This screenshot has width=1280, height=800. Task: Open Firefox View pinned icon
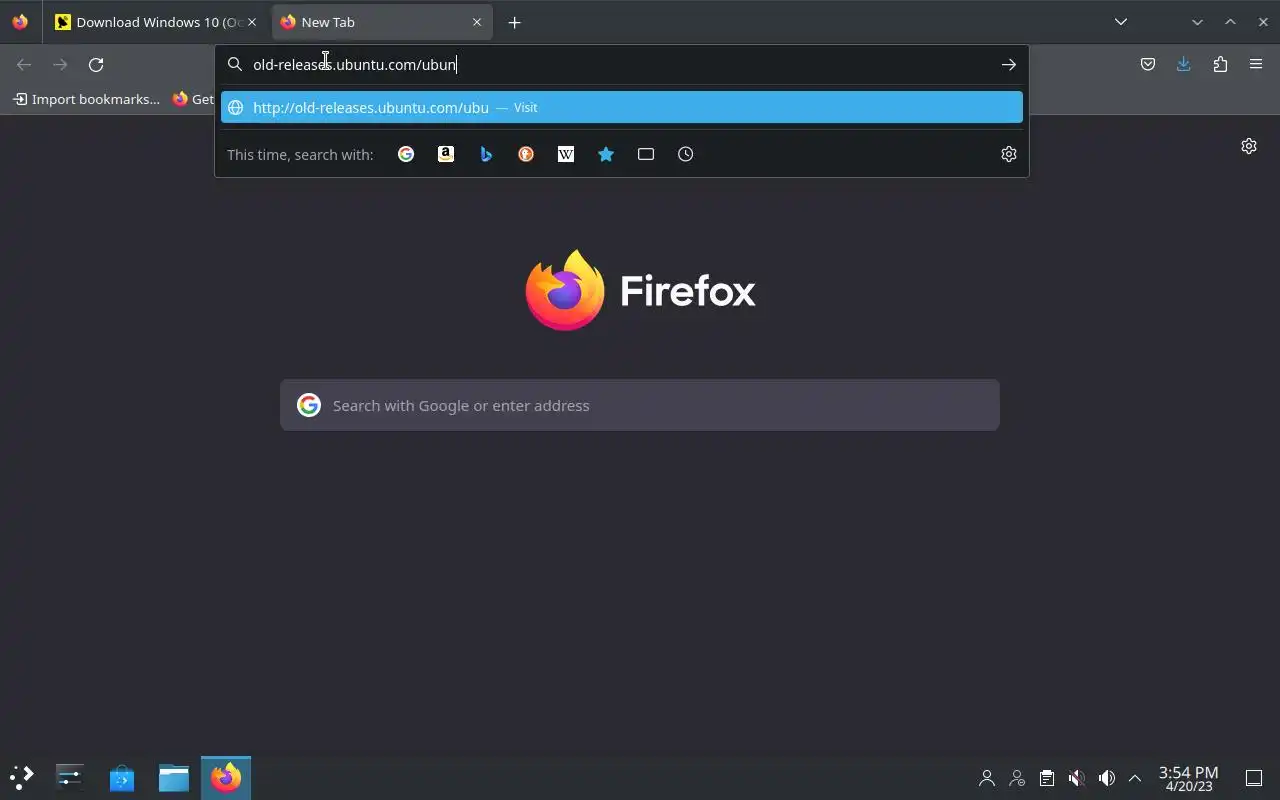coord(20,22)
